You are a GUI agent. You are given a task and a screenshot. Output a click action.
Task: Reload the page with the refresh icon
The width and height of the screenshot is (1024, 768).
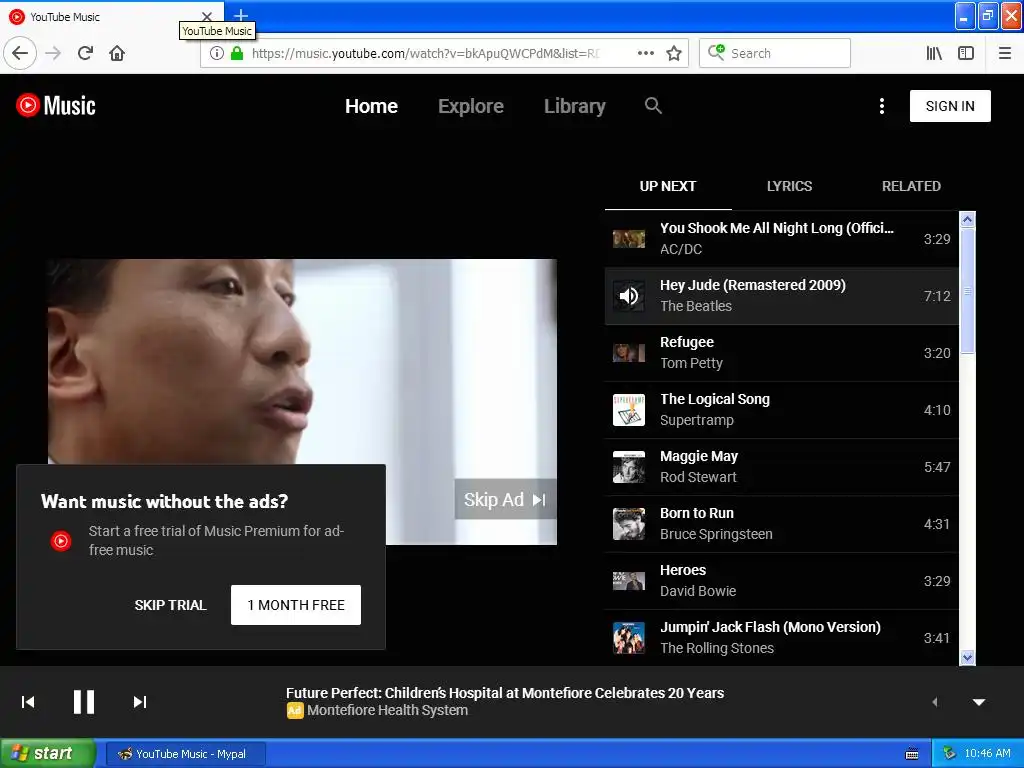point(85,53)
